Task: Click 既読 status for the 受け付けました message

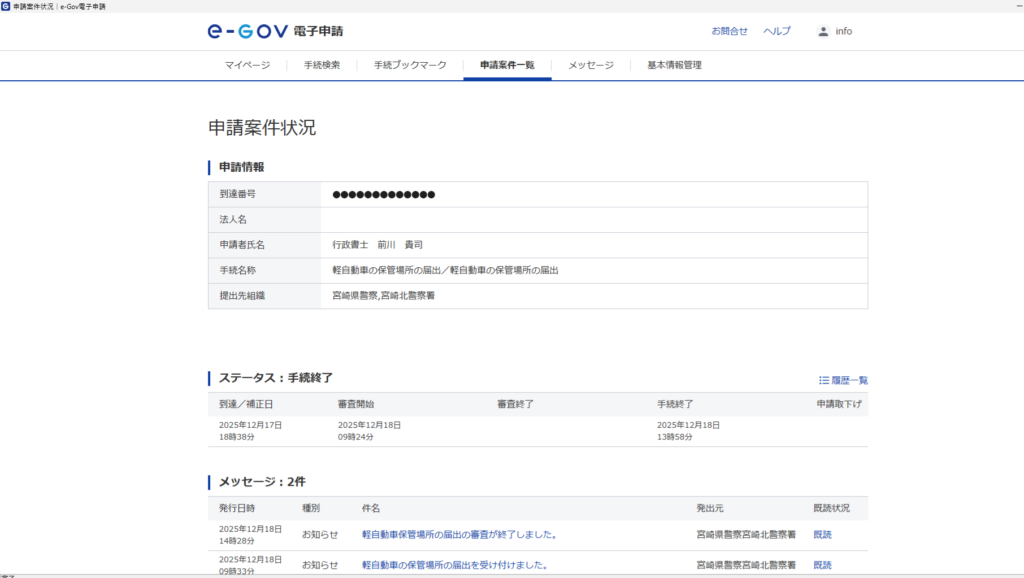Action: coord(822,565)
